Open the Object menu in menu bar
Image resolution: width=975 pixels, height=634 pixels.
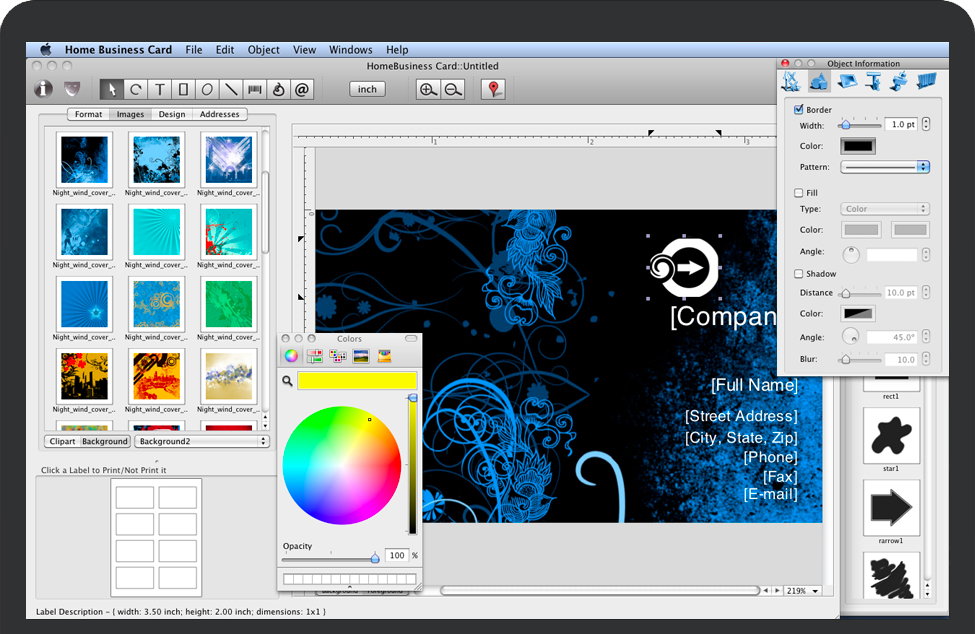[264, 50]
